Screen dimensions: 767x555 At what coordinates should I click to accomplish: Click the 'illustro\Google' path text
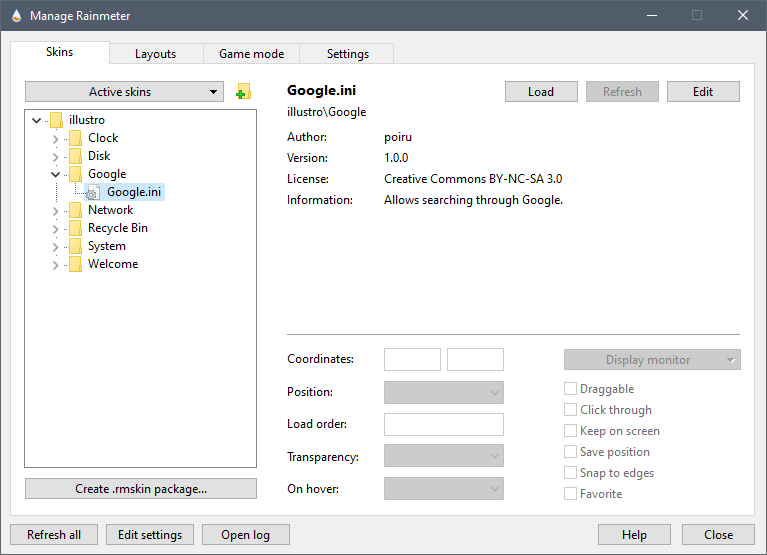(326, 112)
